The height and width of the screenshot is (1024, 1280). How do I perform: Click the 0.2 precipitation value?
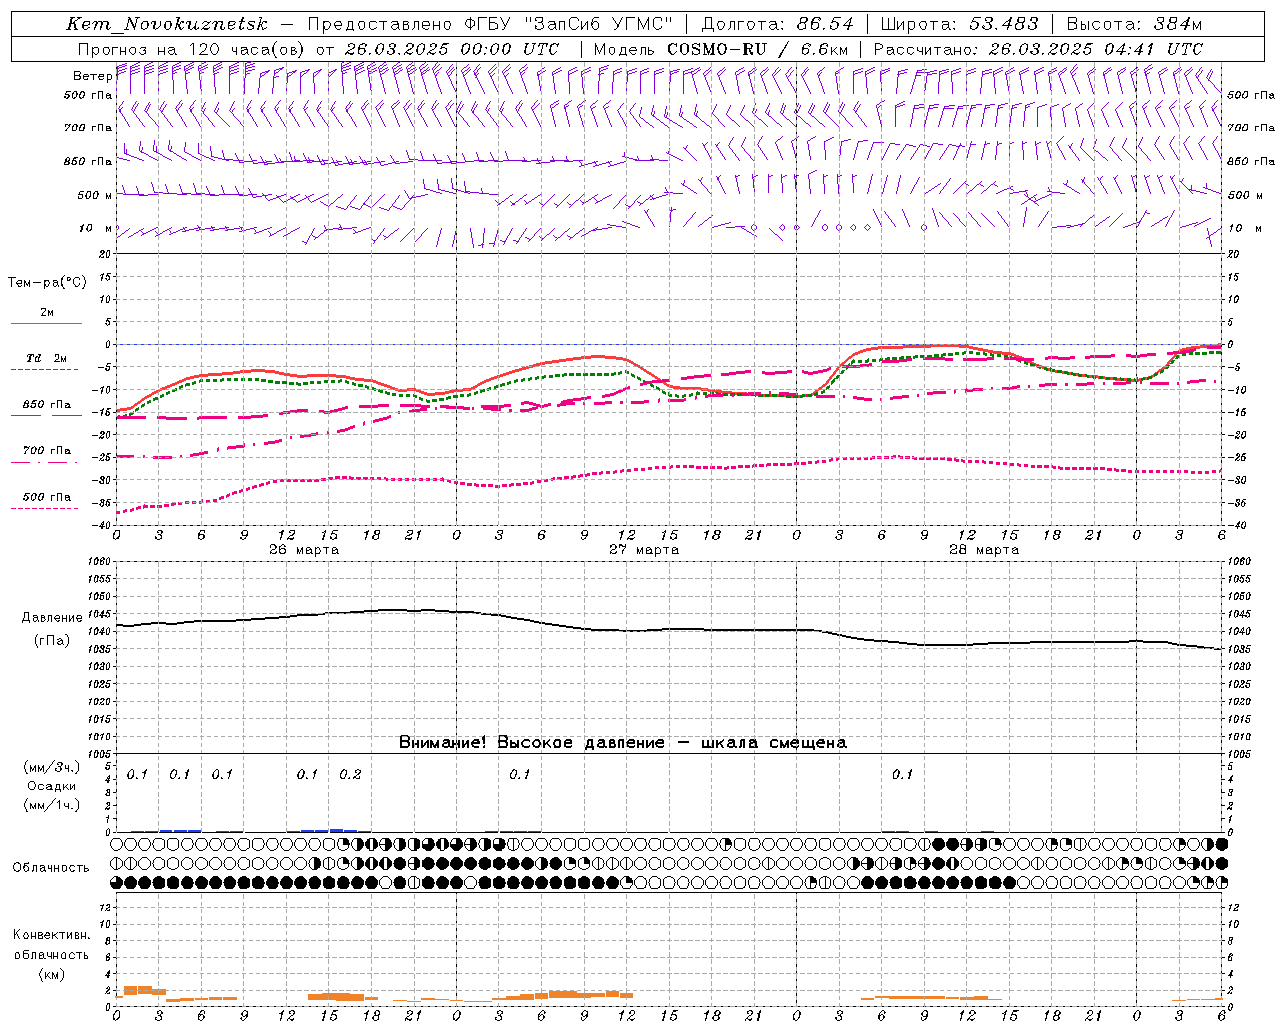tap(351, 774)
